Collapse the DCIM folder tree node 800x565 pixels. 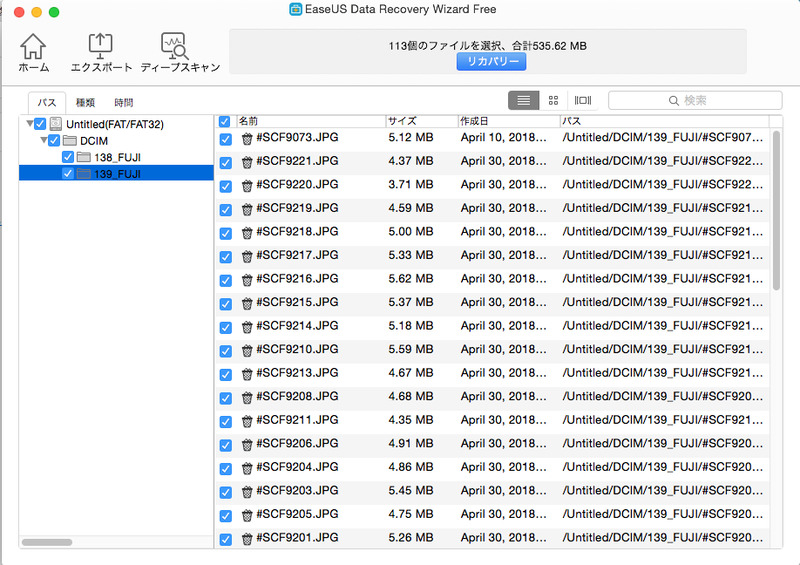[x=44, y=140]
